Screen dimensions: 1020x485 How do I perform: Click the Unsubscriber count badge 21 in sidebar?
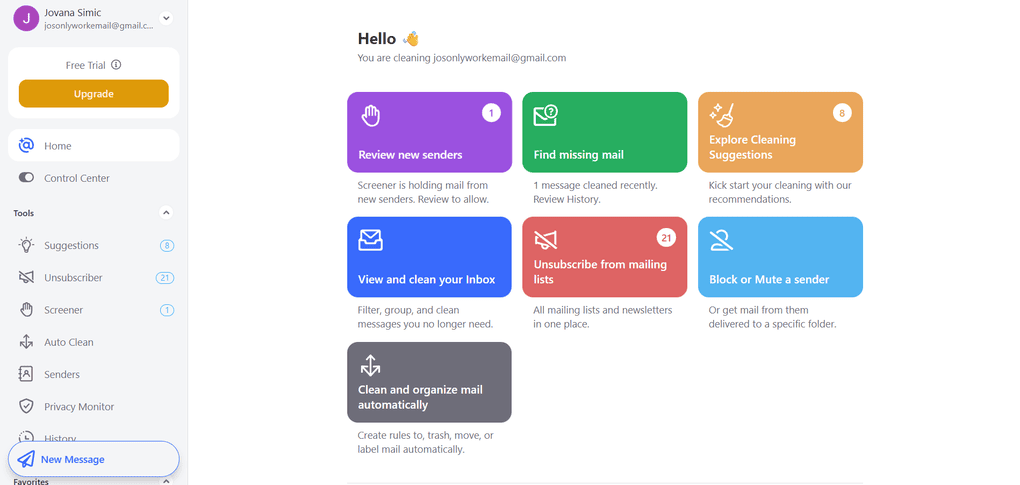coord(165,278)
